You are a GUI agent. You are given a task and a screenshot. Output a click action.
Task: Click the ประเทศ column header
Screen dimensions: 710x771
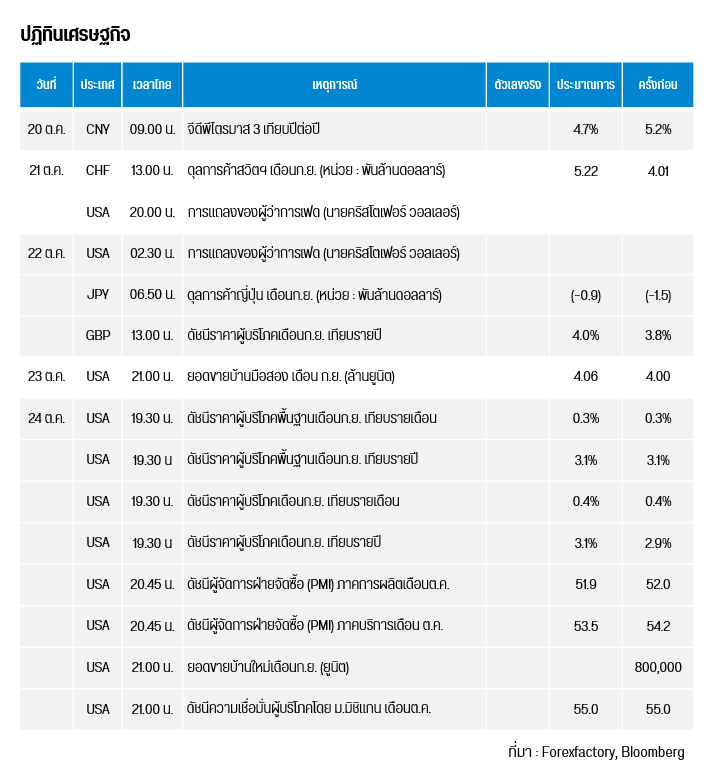[98, 85]
